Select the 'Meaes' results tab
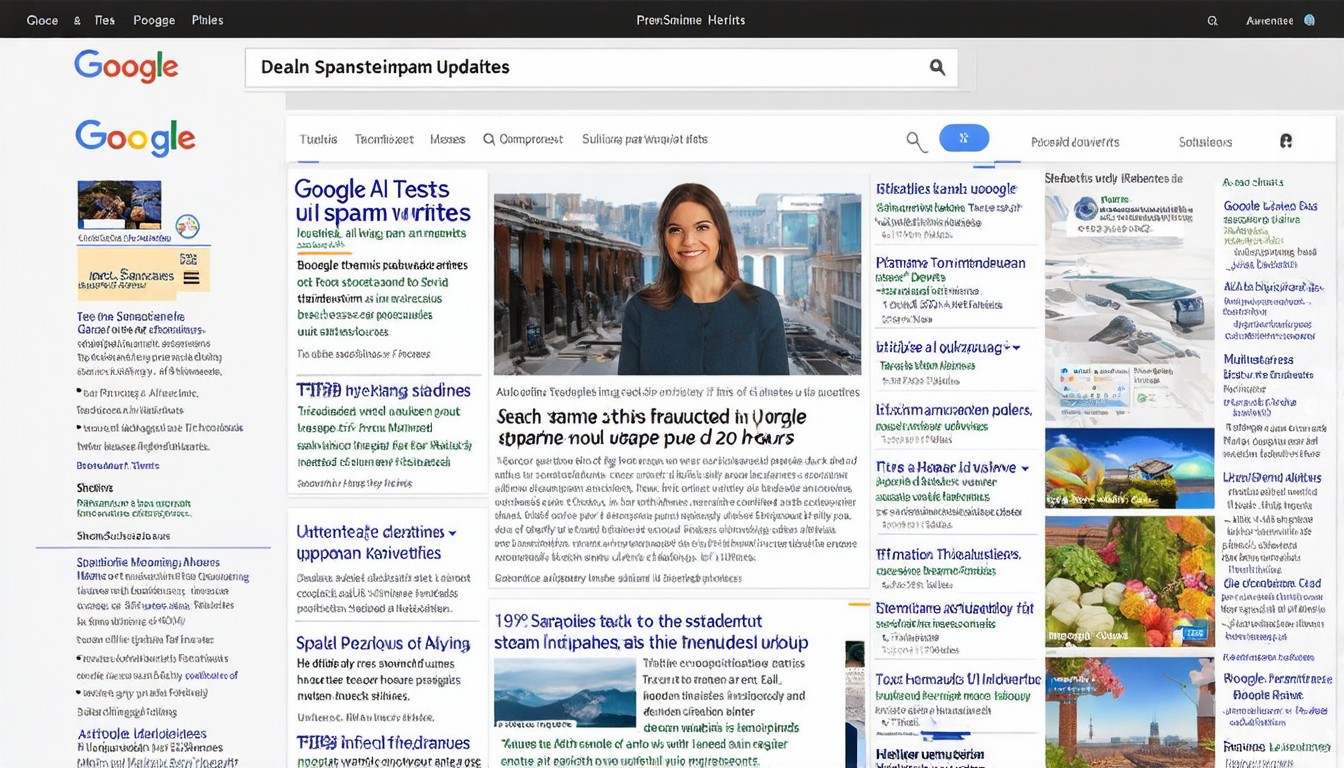This screenshot has height=768, width=1344. point(447,139)
